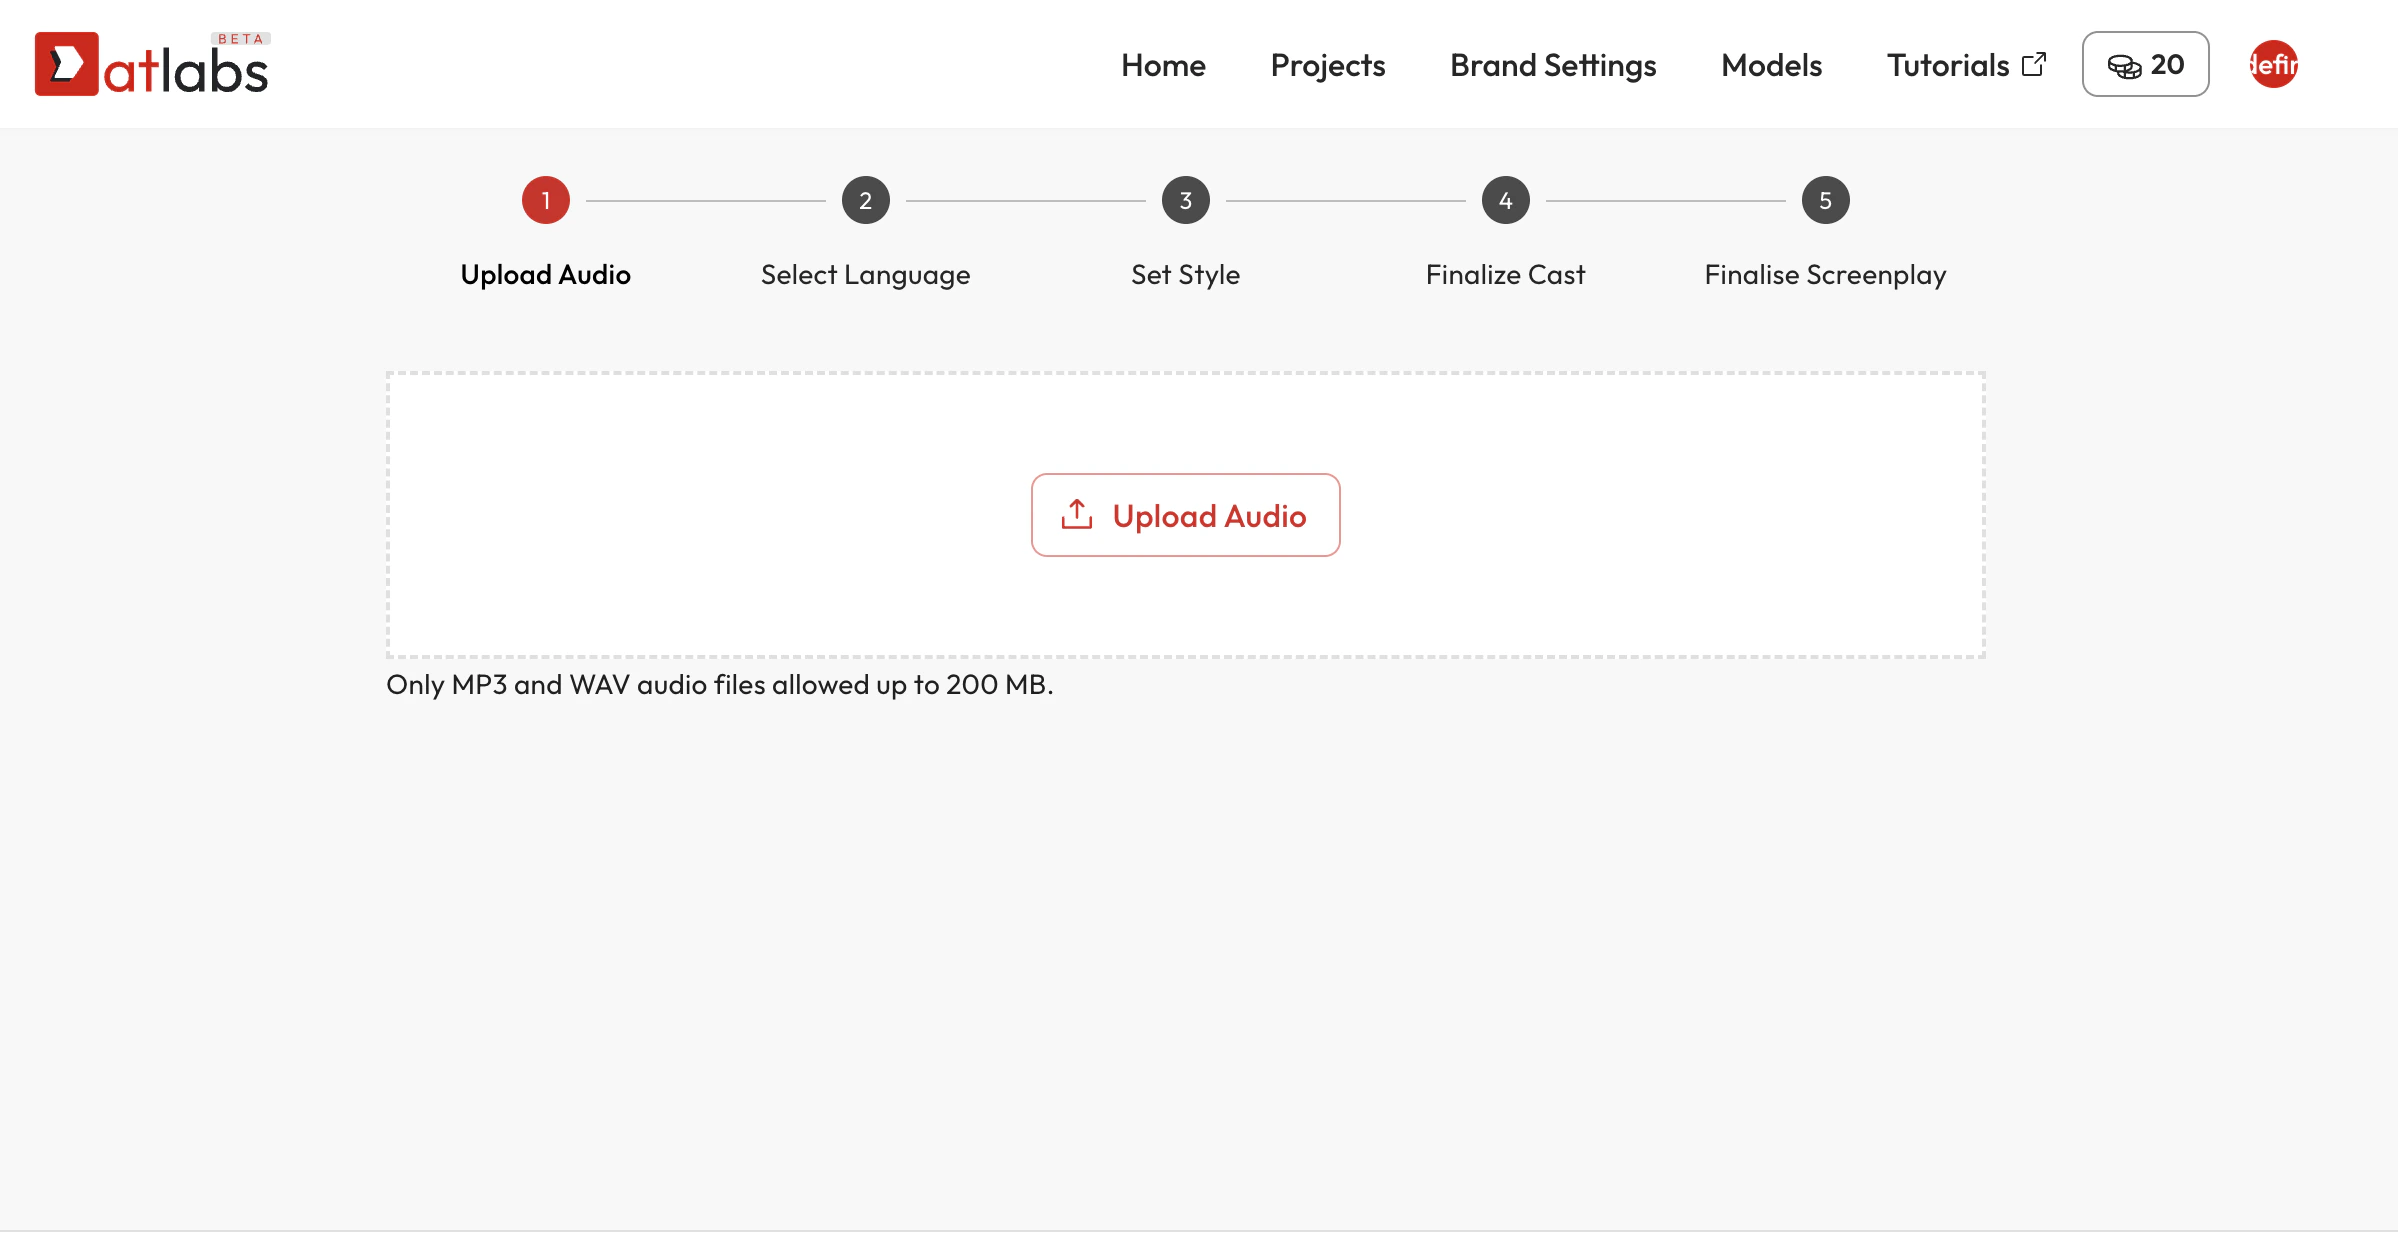The image size is (2398, 1242).
Task: Click the BETA badge on the logo
Action: (239, 39)
